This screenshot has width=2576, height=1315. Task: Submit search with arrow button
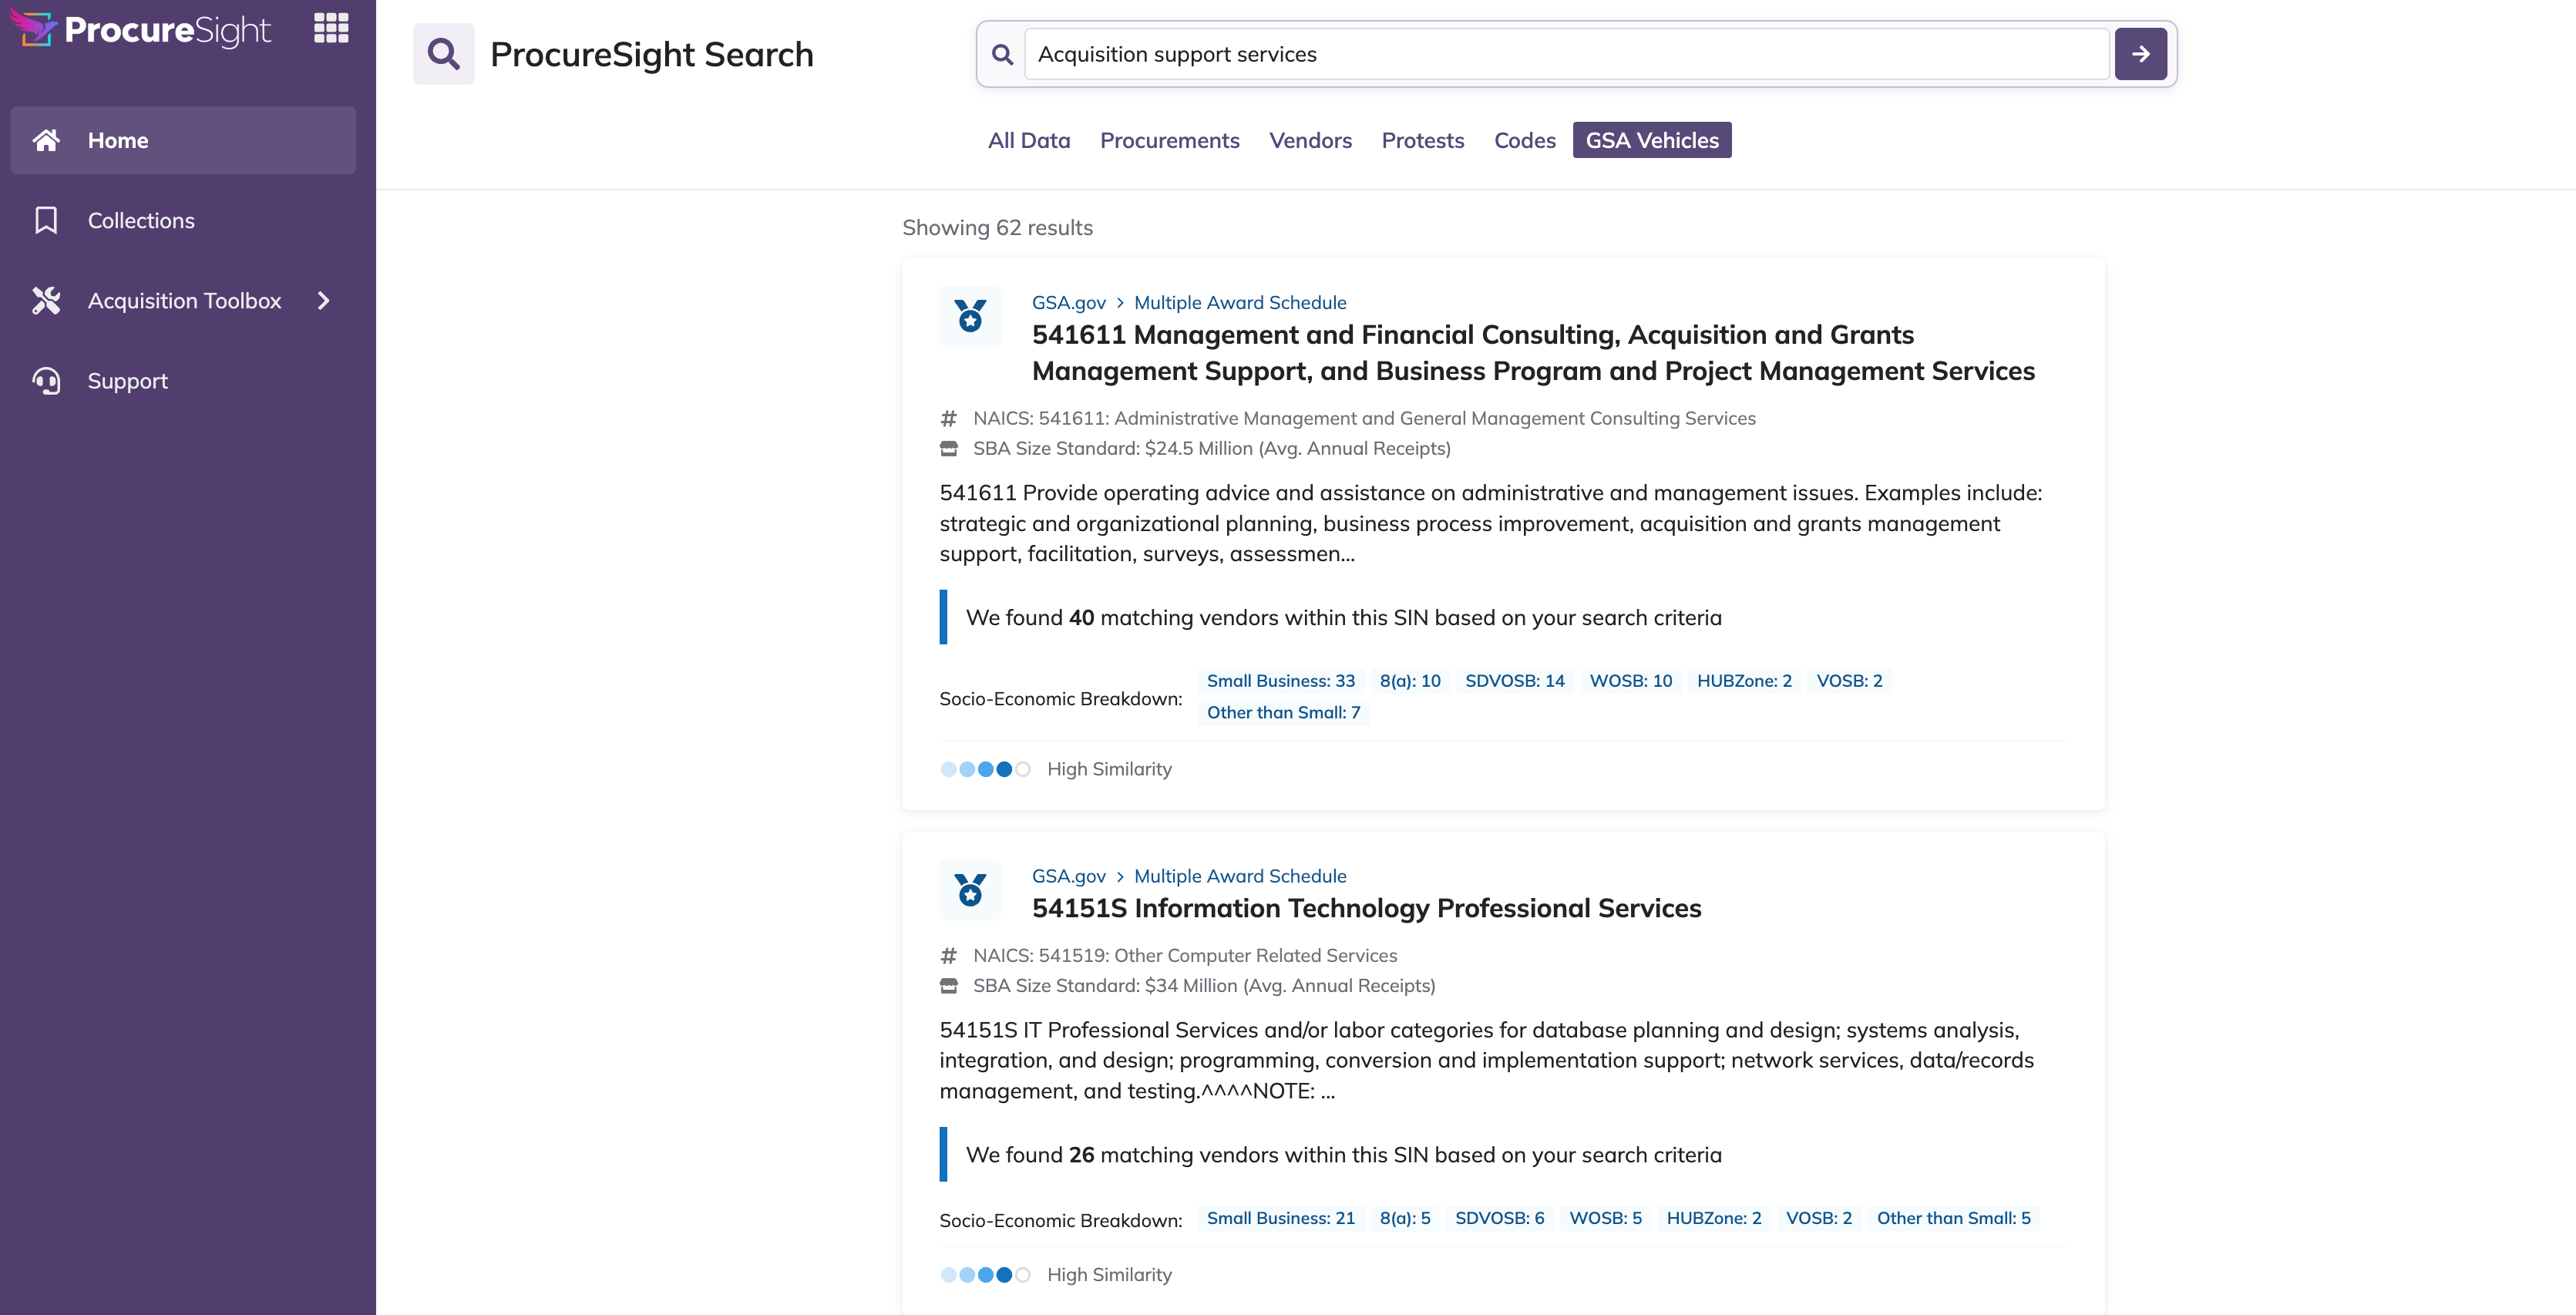(x=2140, y=54)
